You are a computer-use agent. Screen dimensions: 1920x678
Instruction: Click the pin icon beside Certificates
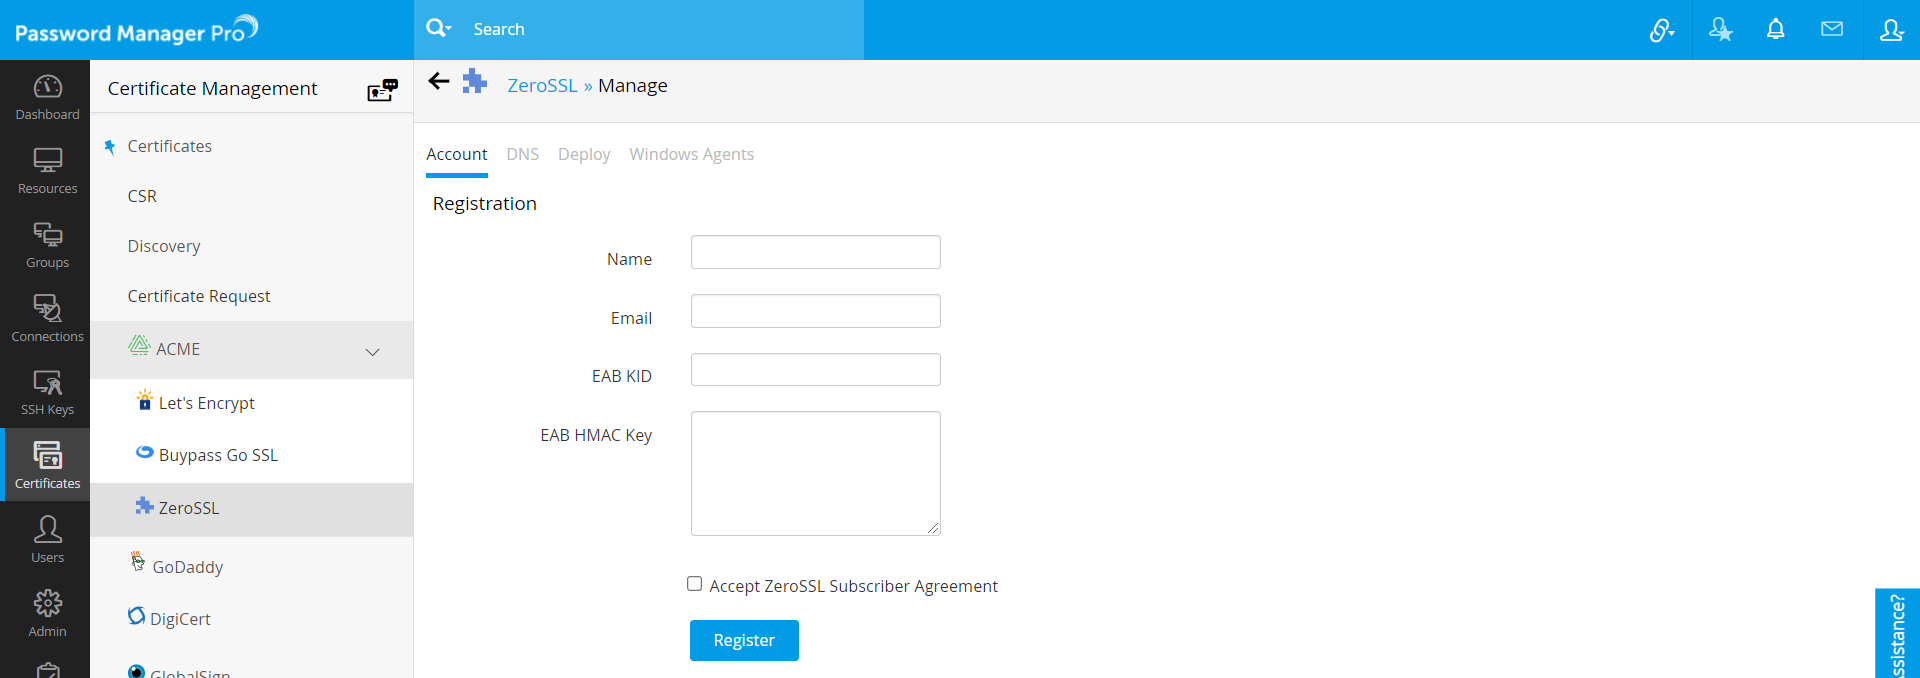[110, 147]
